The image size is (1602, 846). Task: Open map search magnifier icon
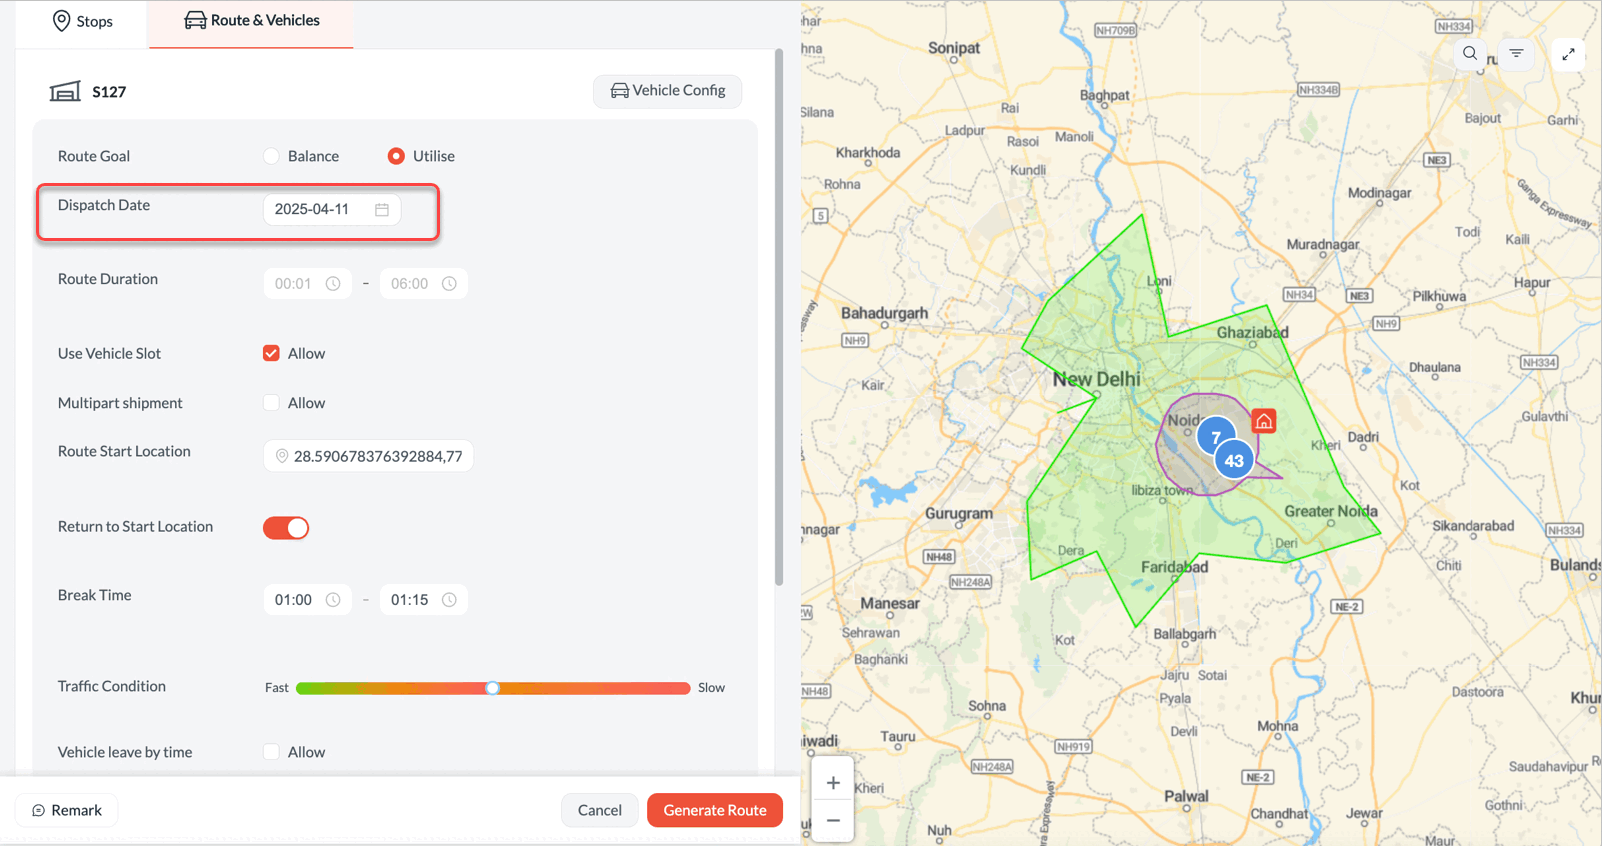click(1470, 54)
